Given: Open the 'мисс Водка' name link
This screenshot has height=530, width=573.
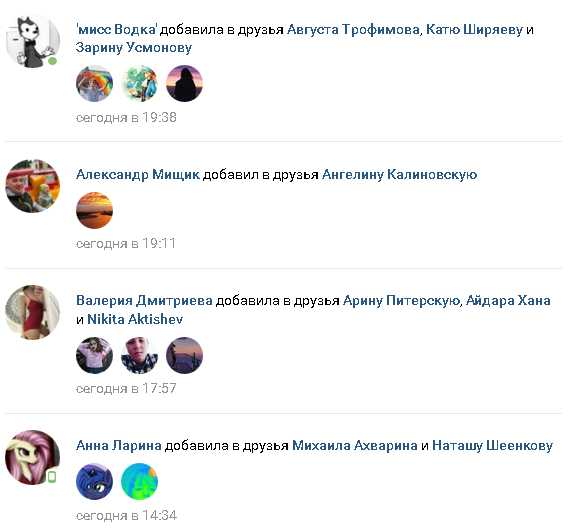Looking at the screenshot, I should coord(117,29).
